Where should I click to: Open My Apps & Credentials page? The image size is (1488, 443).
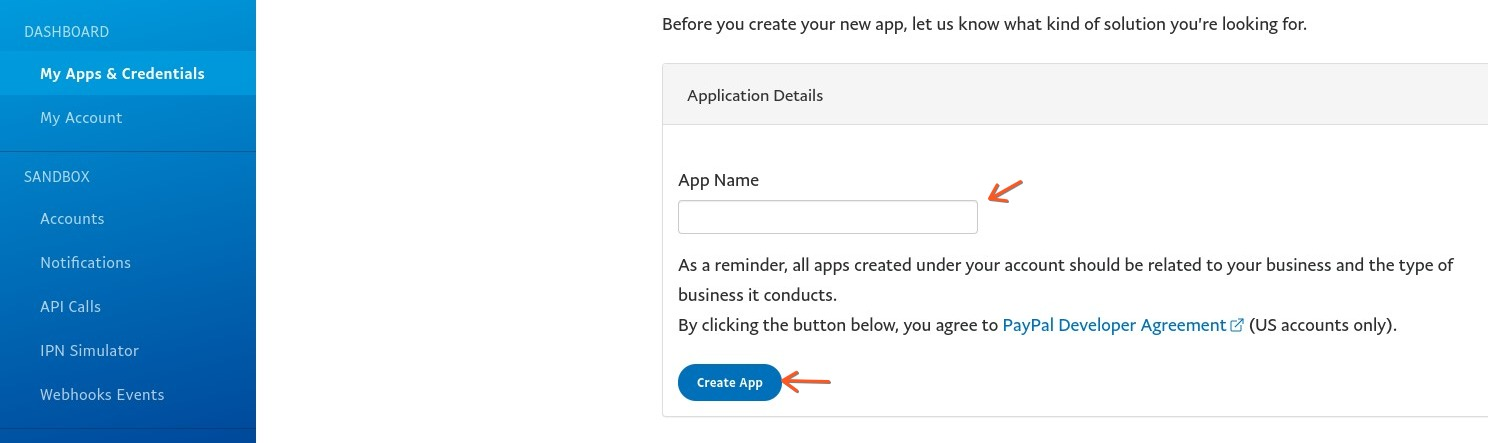(x=122, y=74)
